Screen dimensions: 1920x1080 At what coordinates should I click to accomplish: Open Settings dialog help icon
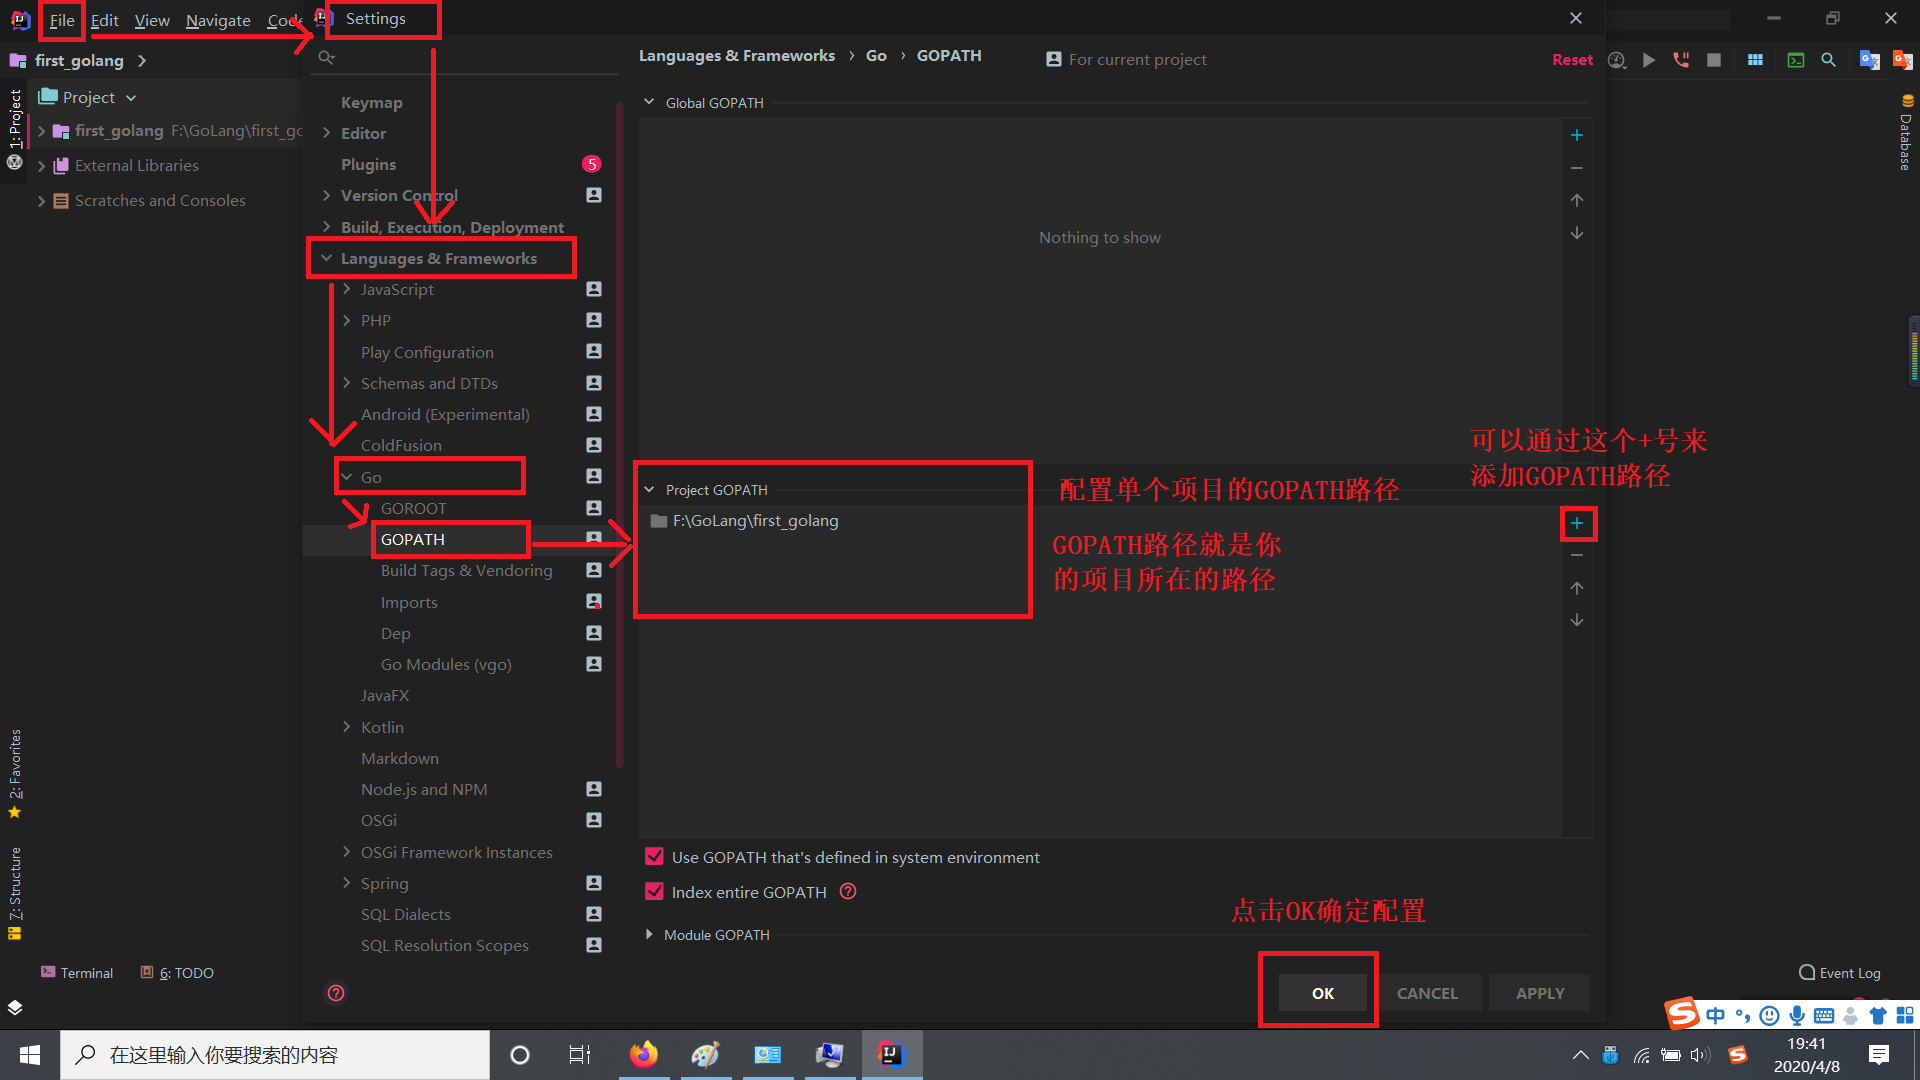point(336,993)
